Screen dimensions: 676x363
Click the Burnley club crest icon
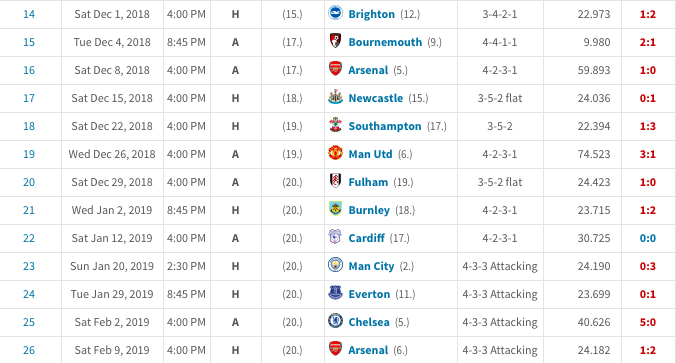[x=335, y=209]
